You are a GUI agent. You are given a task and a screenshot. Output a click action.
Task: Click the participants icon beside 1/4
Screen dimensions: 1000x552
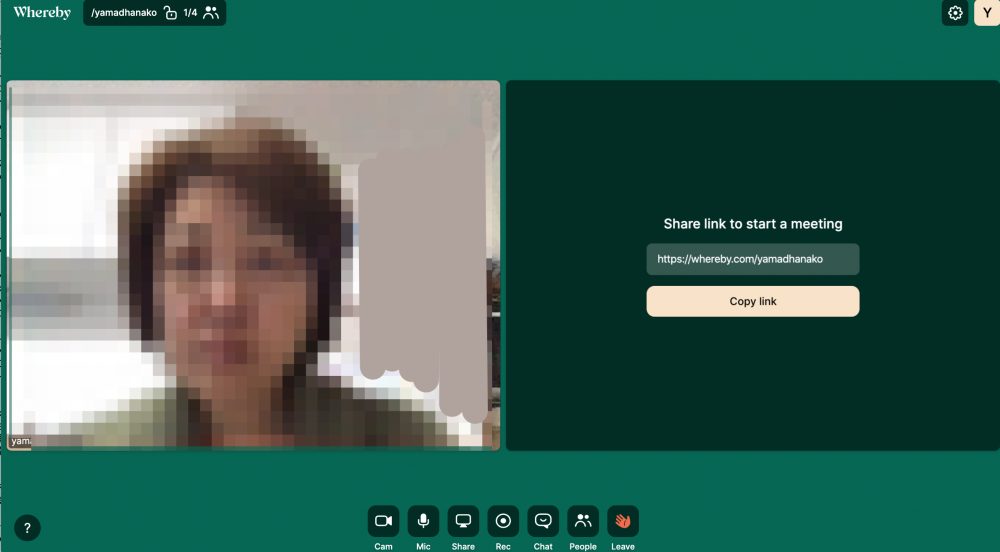210,13
